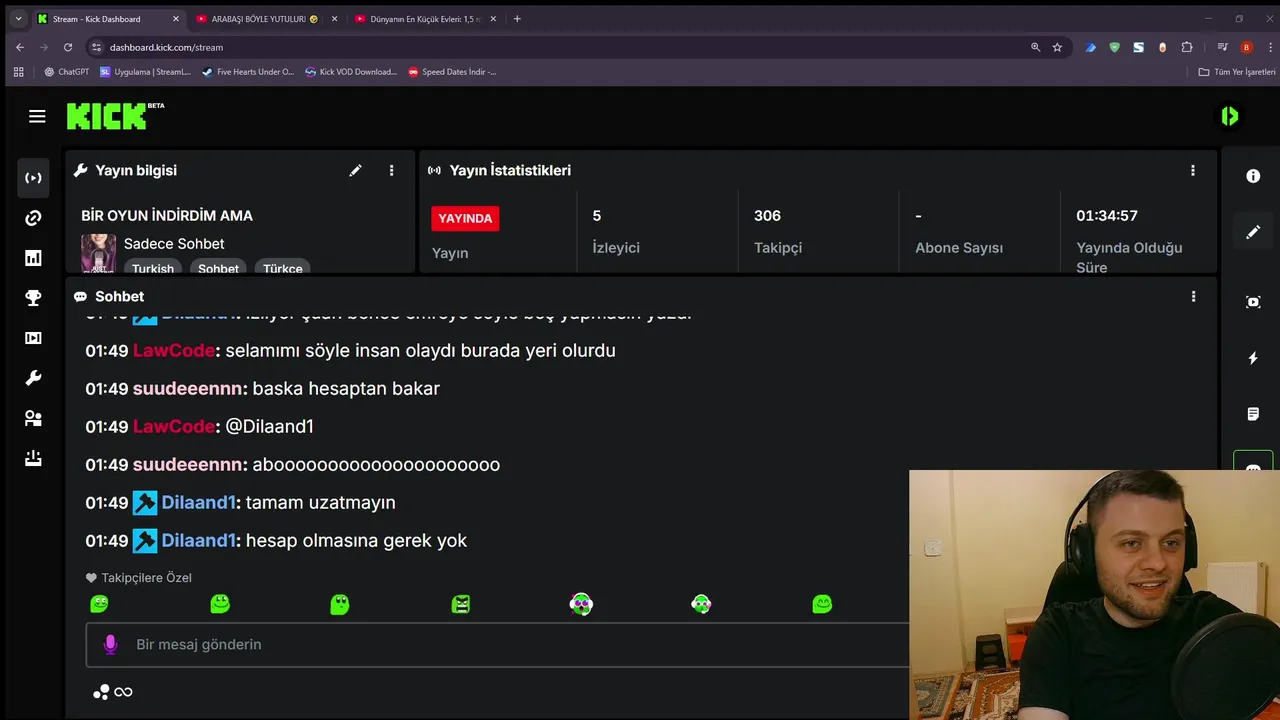The height and width of the screenshot is (720, 1280).
Task: Open the analytics chart sidebar icon
Action: [x=33, y=258]
